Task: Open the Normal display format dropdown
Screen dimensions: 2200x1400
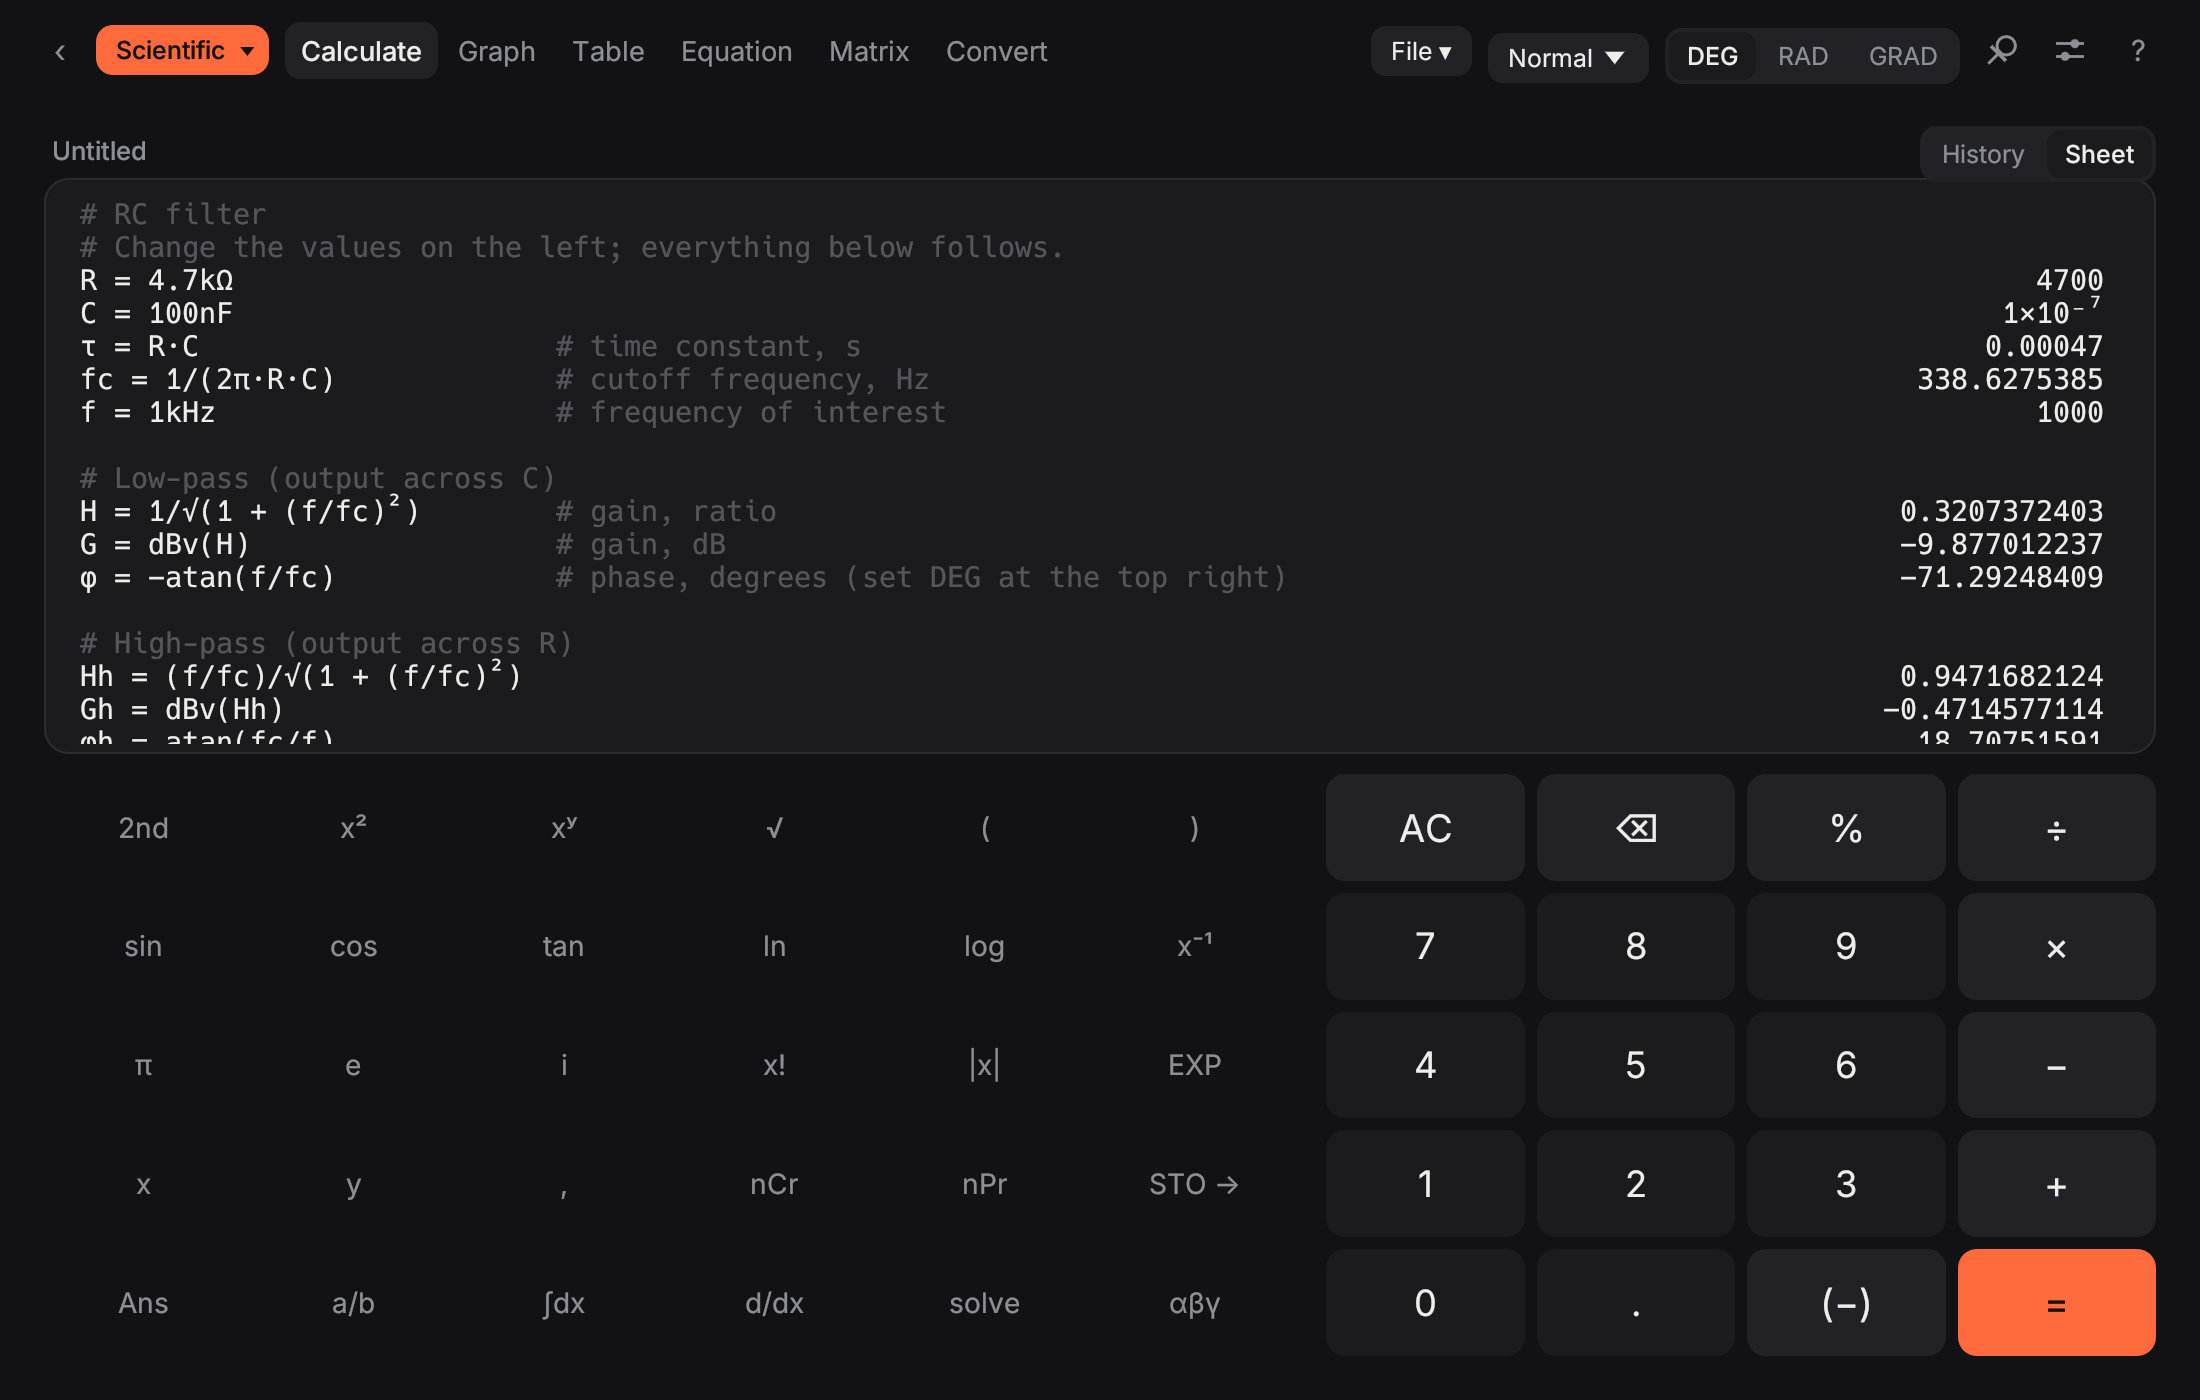Action: [x=1567, y=58]
